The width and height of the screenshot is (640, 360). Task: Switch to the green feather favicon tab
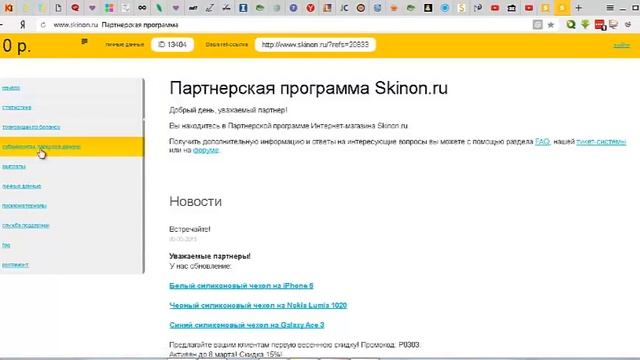(159, 8)
